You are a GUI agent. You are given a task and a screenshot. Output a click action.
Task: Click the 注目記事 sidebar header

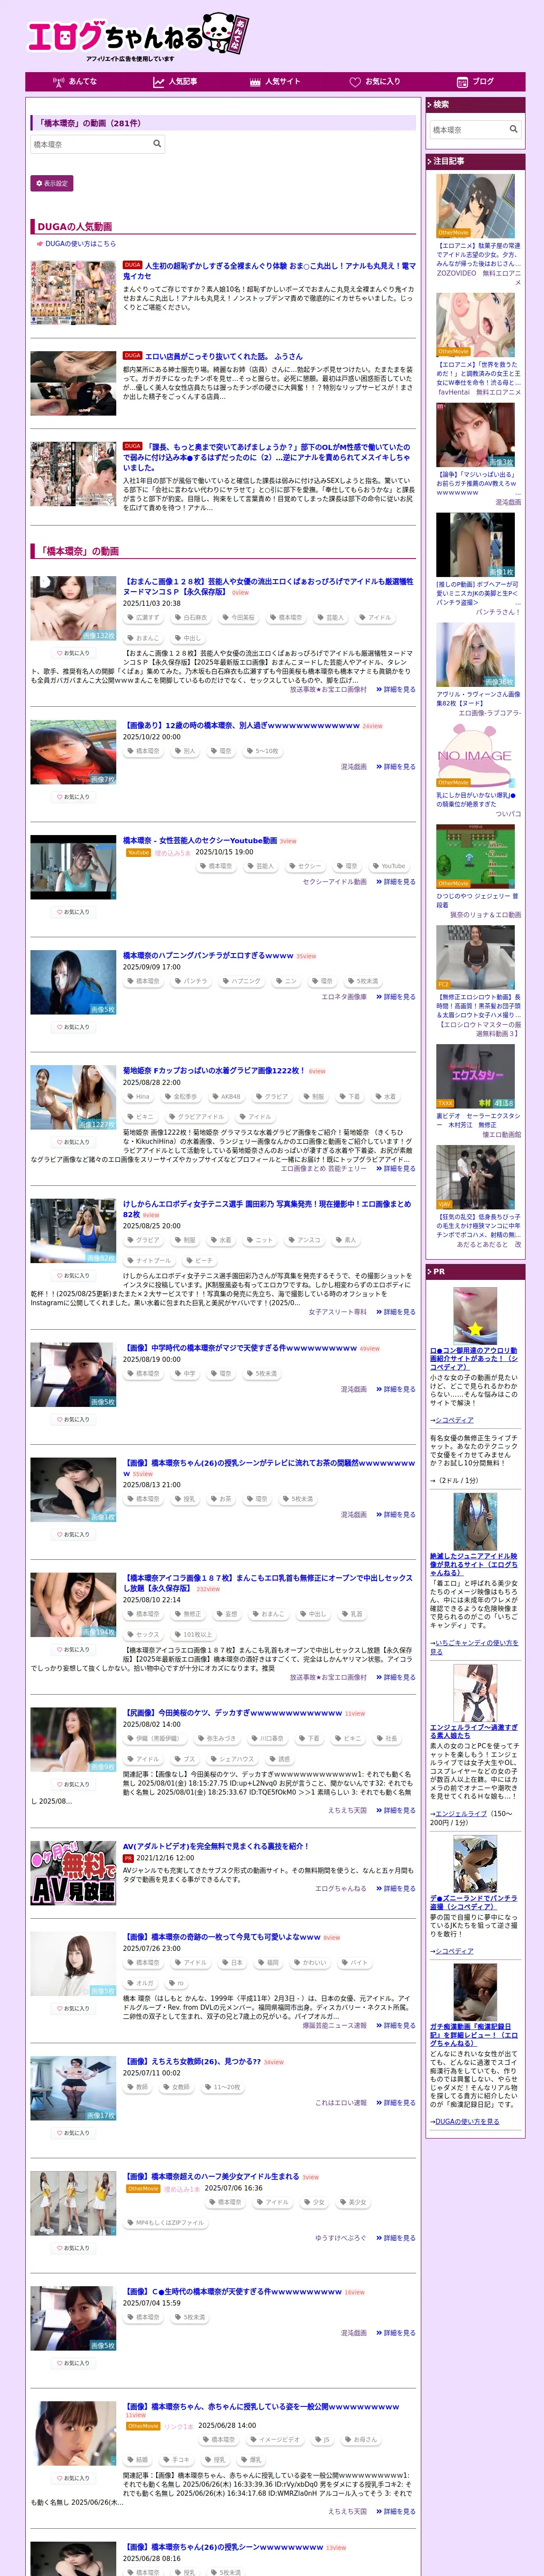[475, 161]
